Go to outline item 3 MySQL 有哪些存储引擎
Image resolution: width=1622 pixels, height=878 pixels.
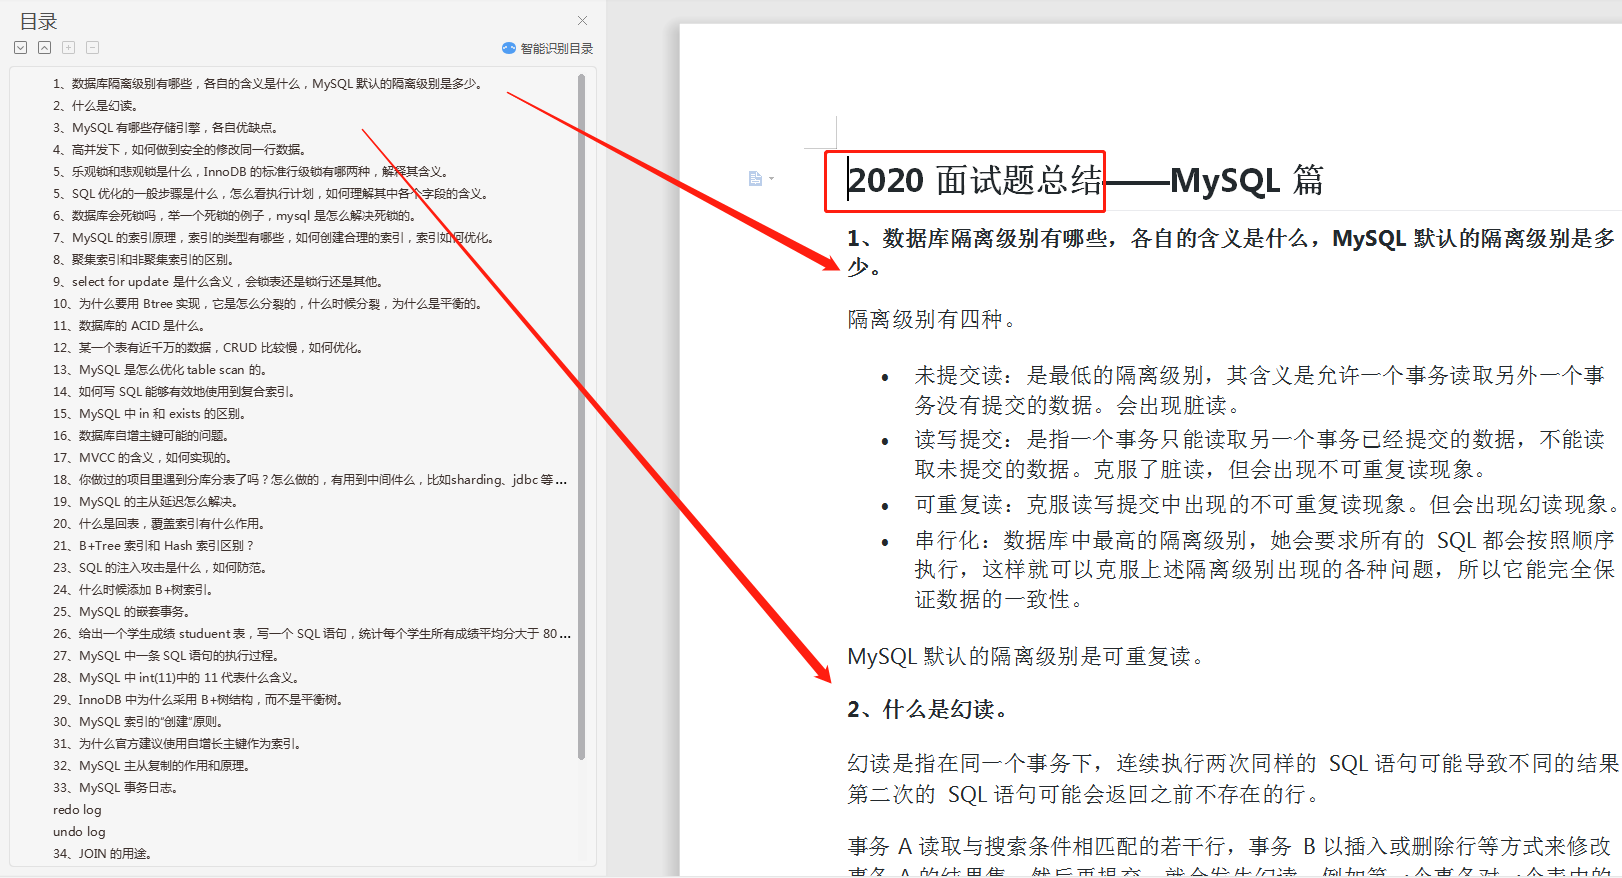tap(166, 128)
